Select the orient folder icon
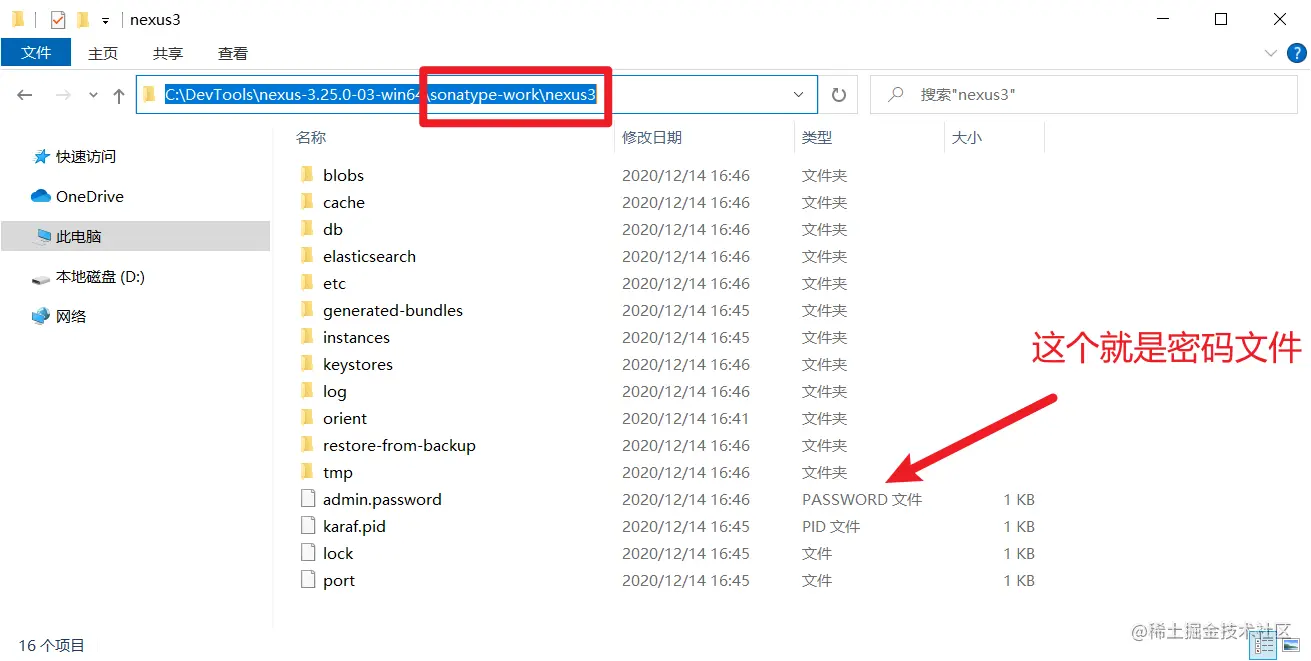Image resolution: width=1311 pixels, height=661 pixels. point(307,418)
